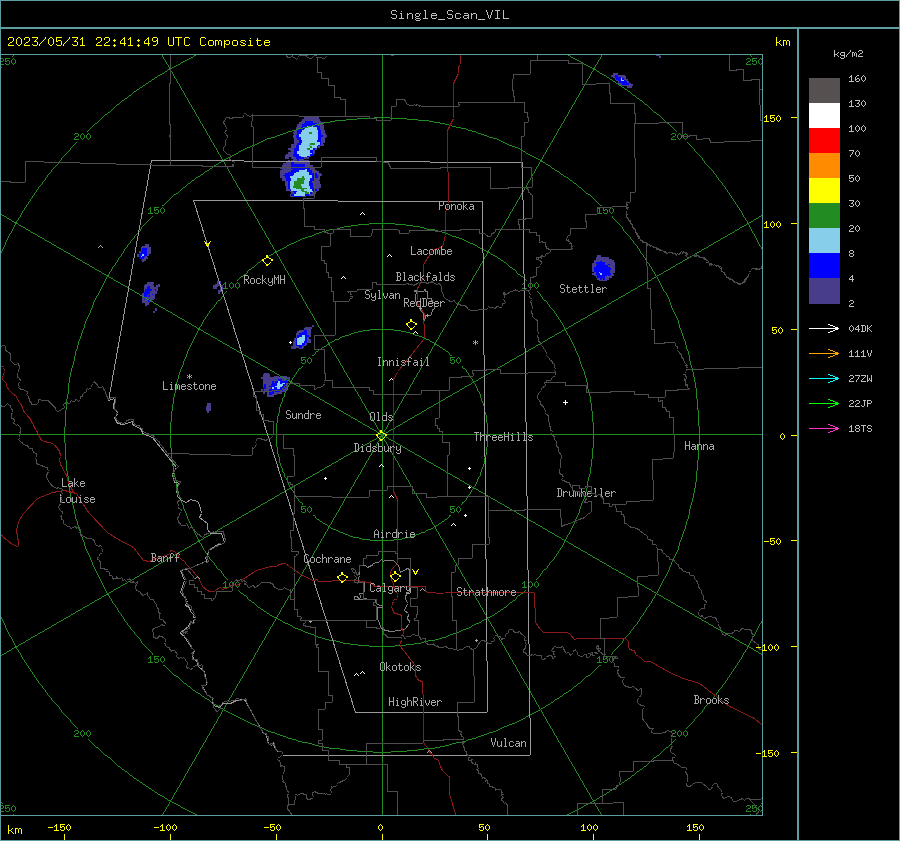Click the storm cell above Stettler
This screenshot has height=841, width=900.
coord(603,268)
